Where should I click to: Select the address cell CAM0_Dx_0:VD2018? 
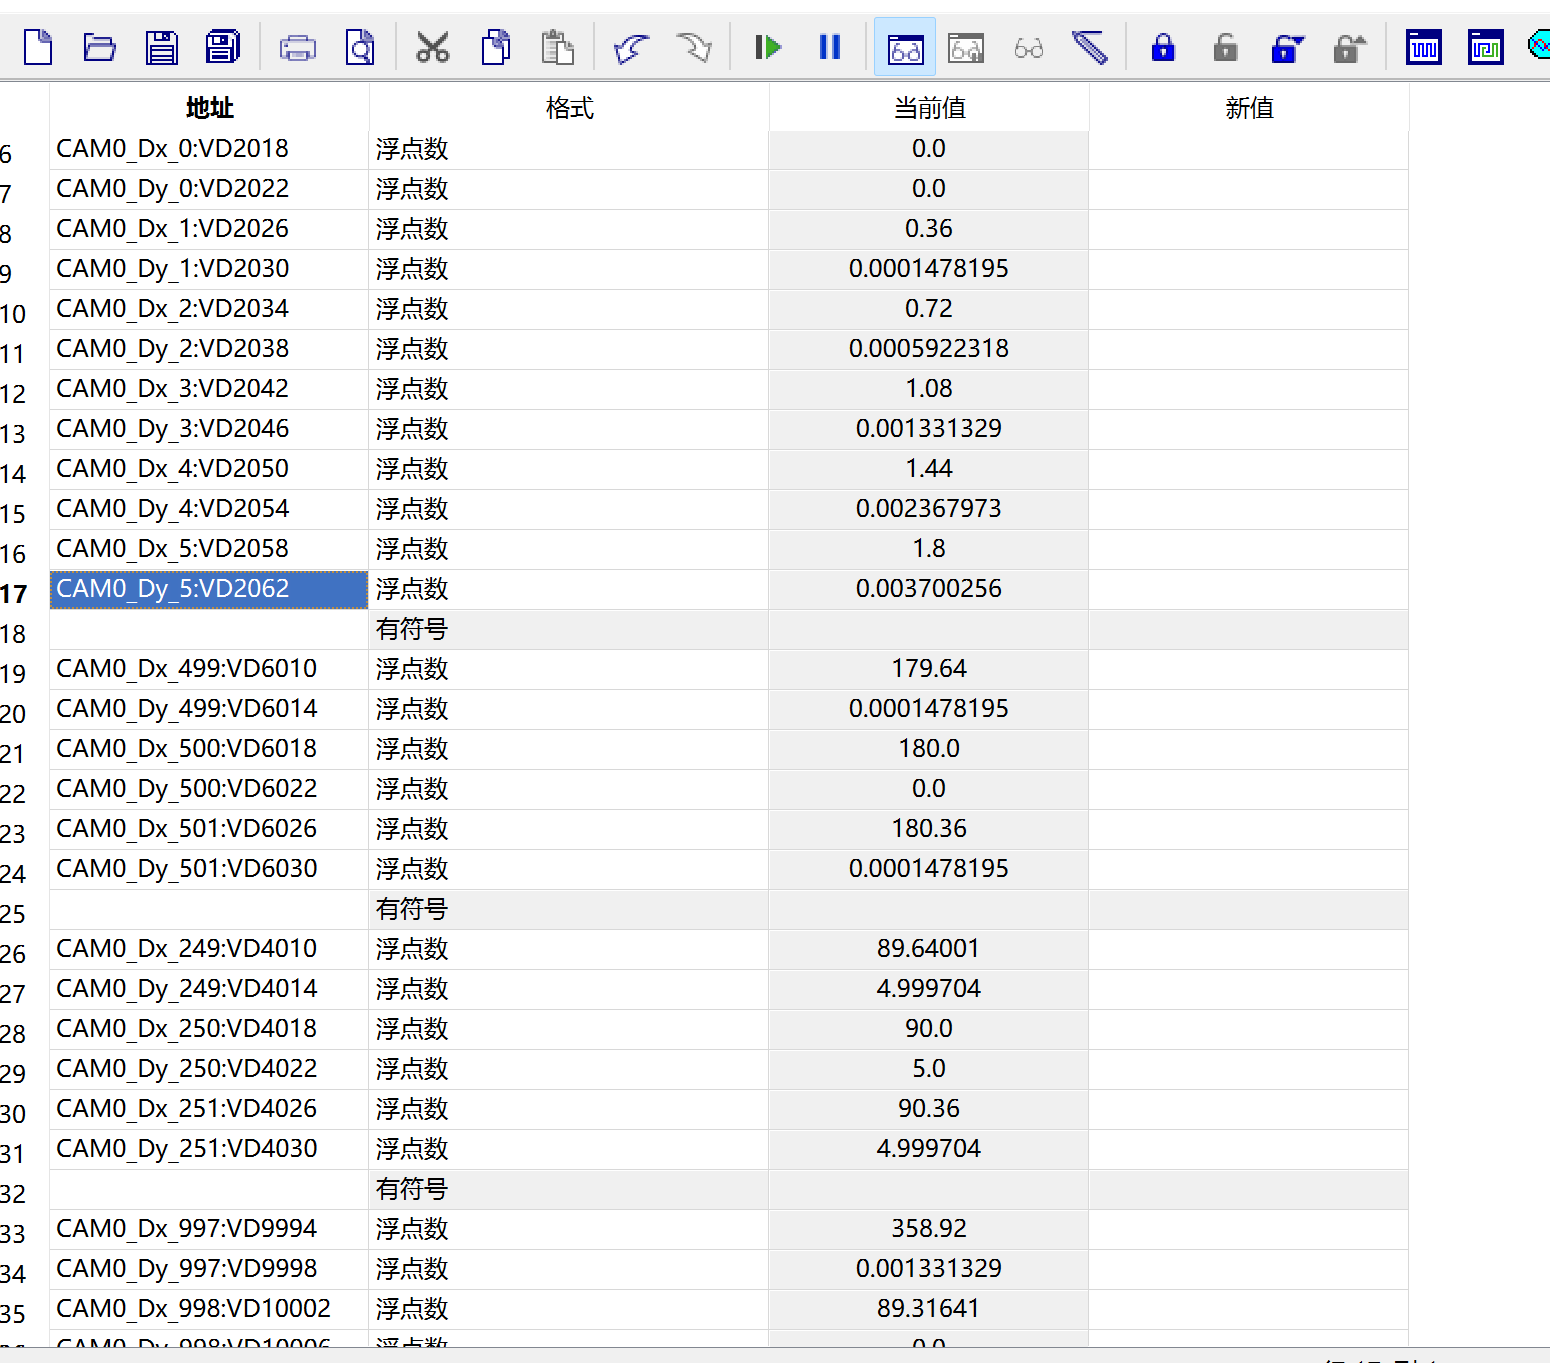click(x=209, y=149)
